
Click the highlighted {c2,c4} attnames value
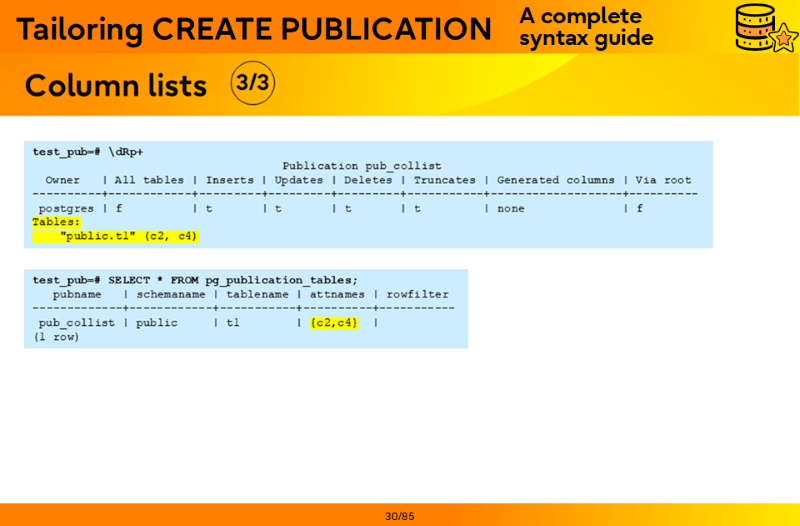point(333,323)
